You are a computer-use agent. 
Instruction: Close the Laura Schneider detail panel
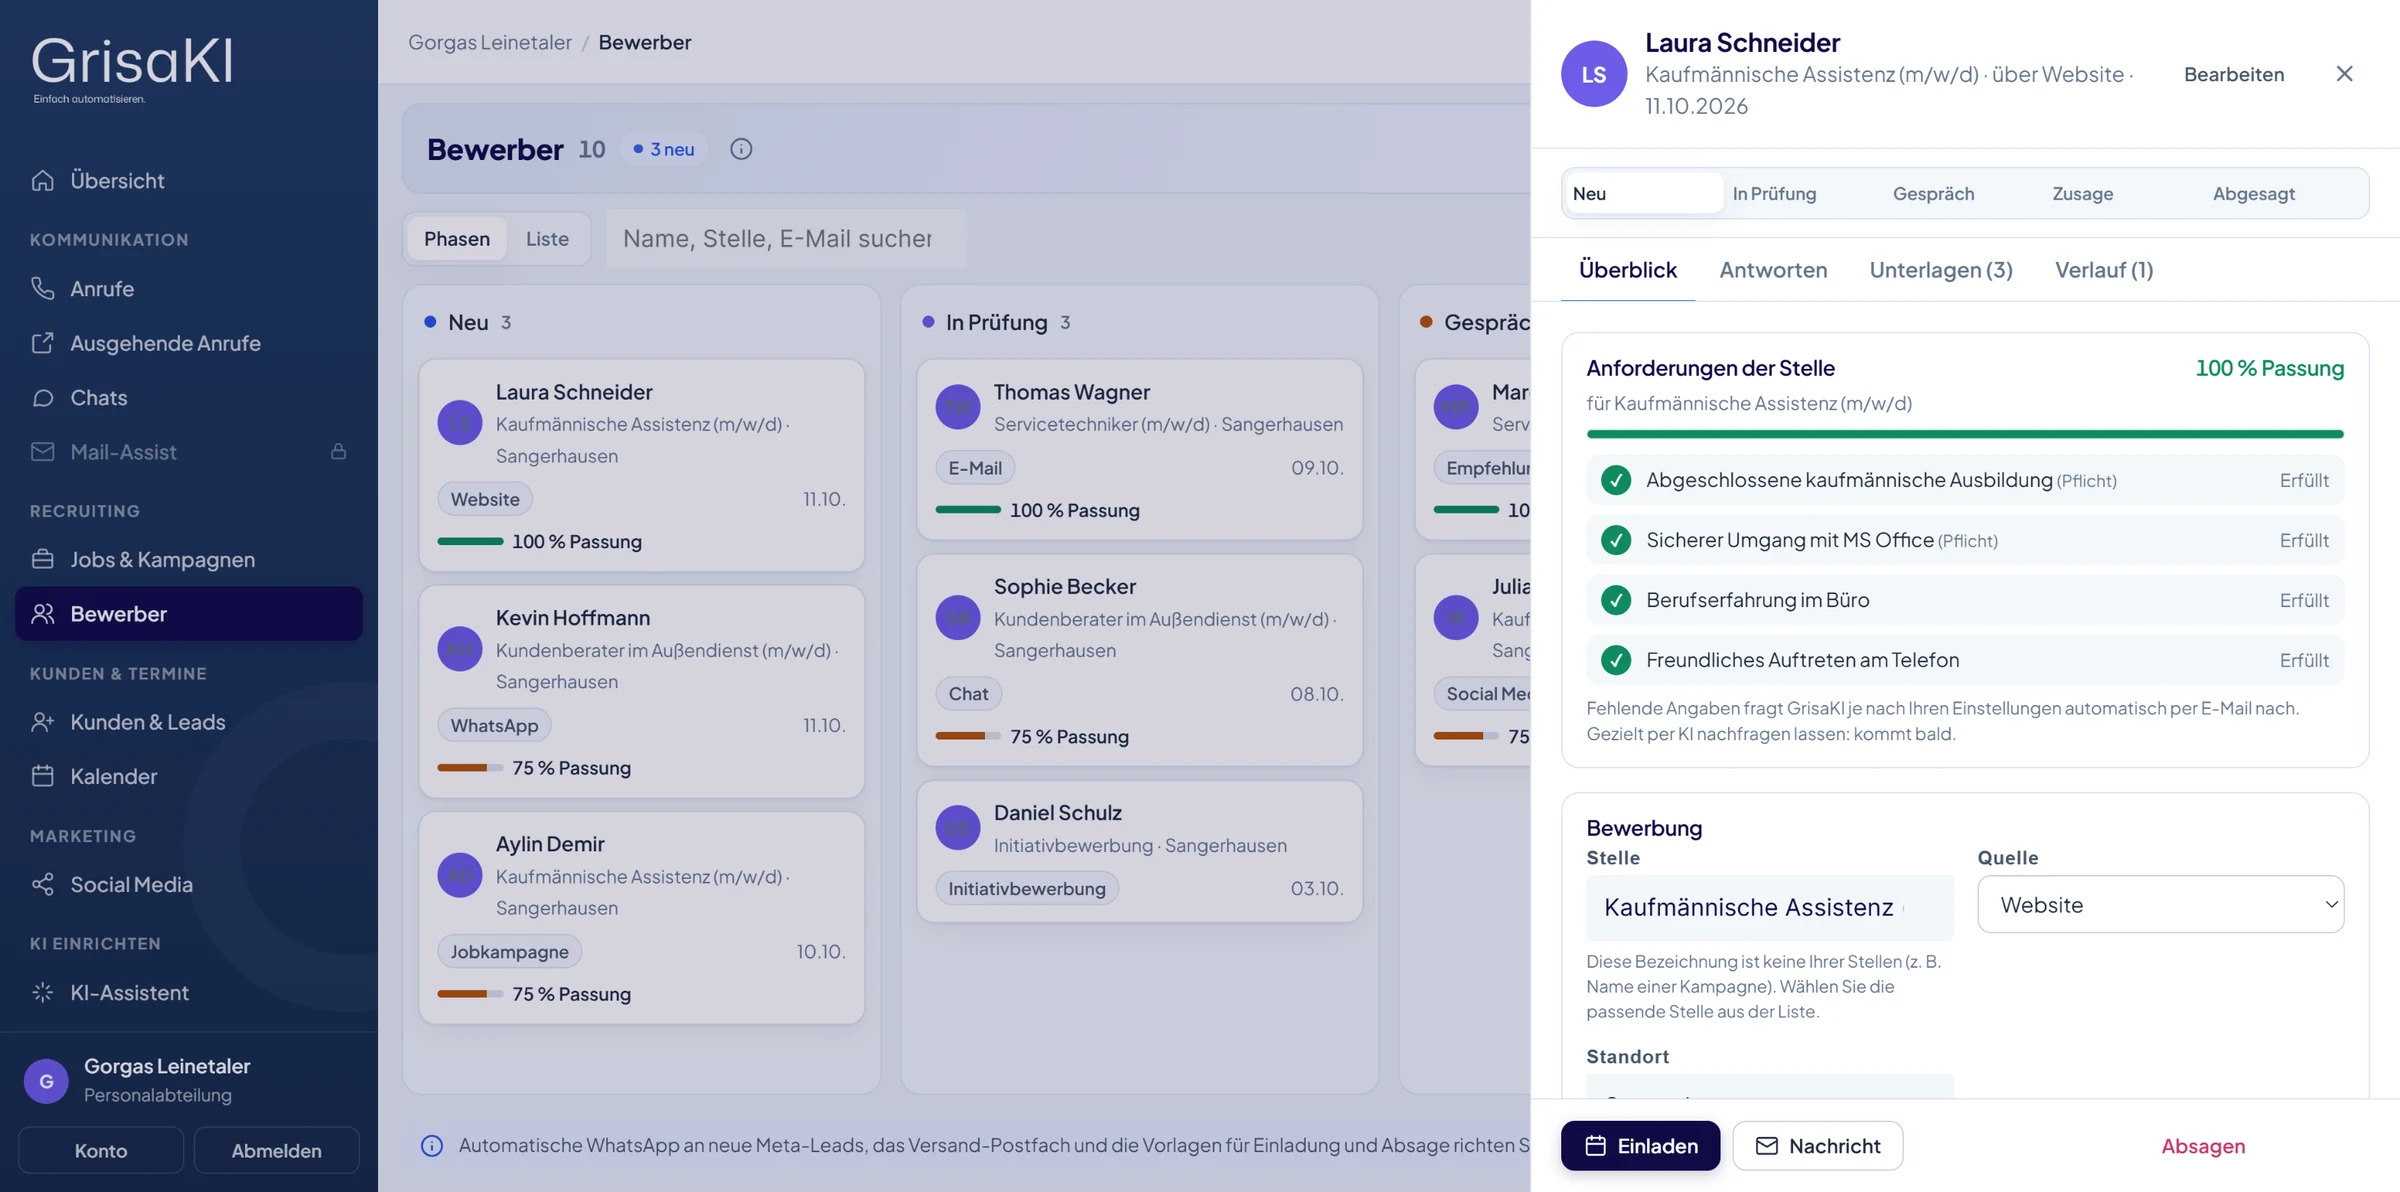pyautogui.click(x=2344, y=73)
